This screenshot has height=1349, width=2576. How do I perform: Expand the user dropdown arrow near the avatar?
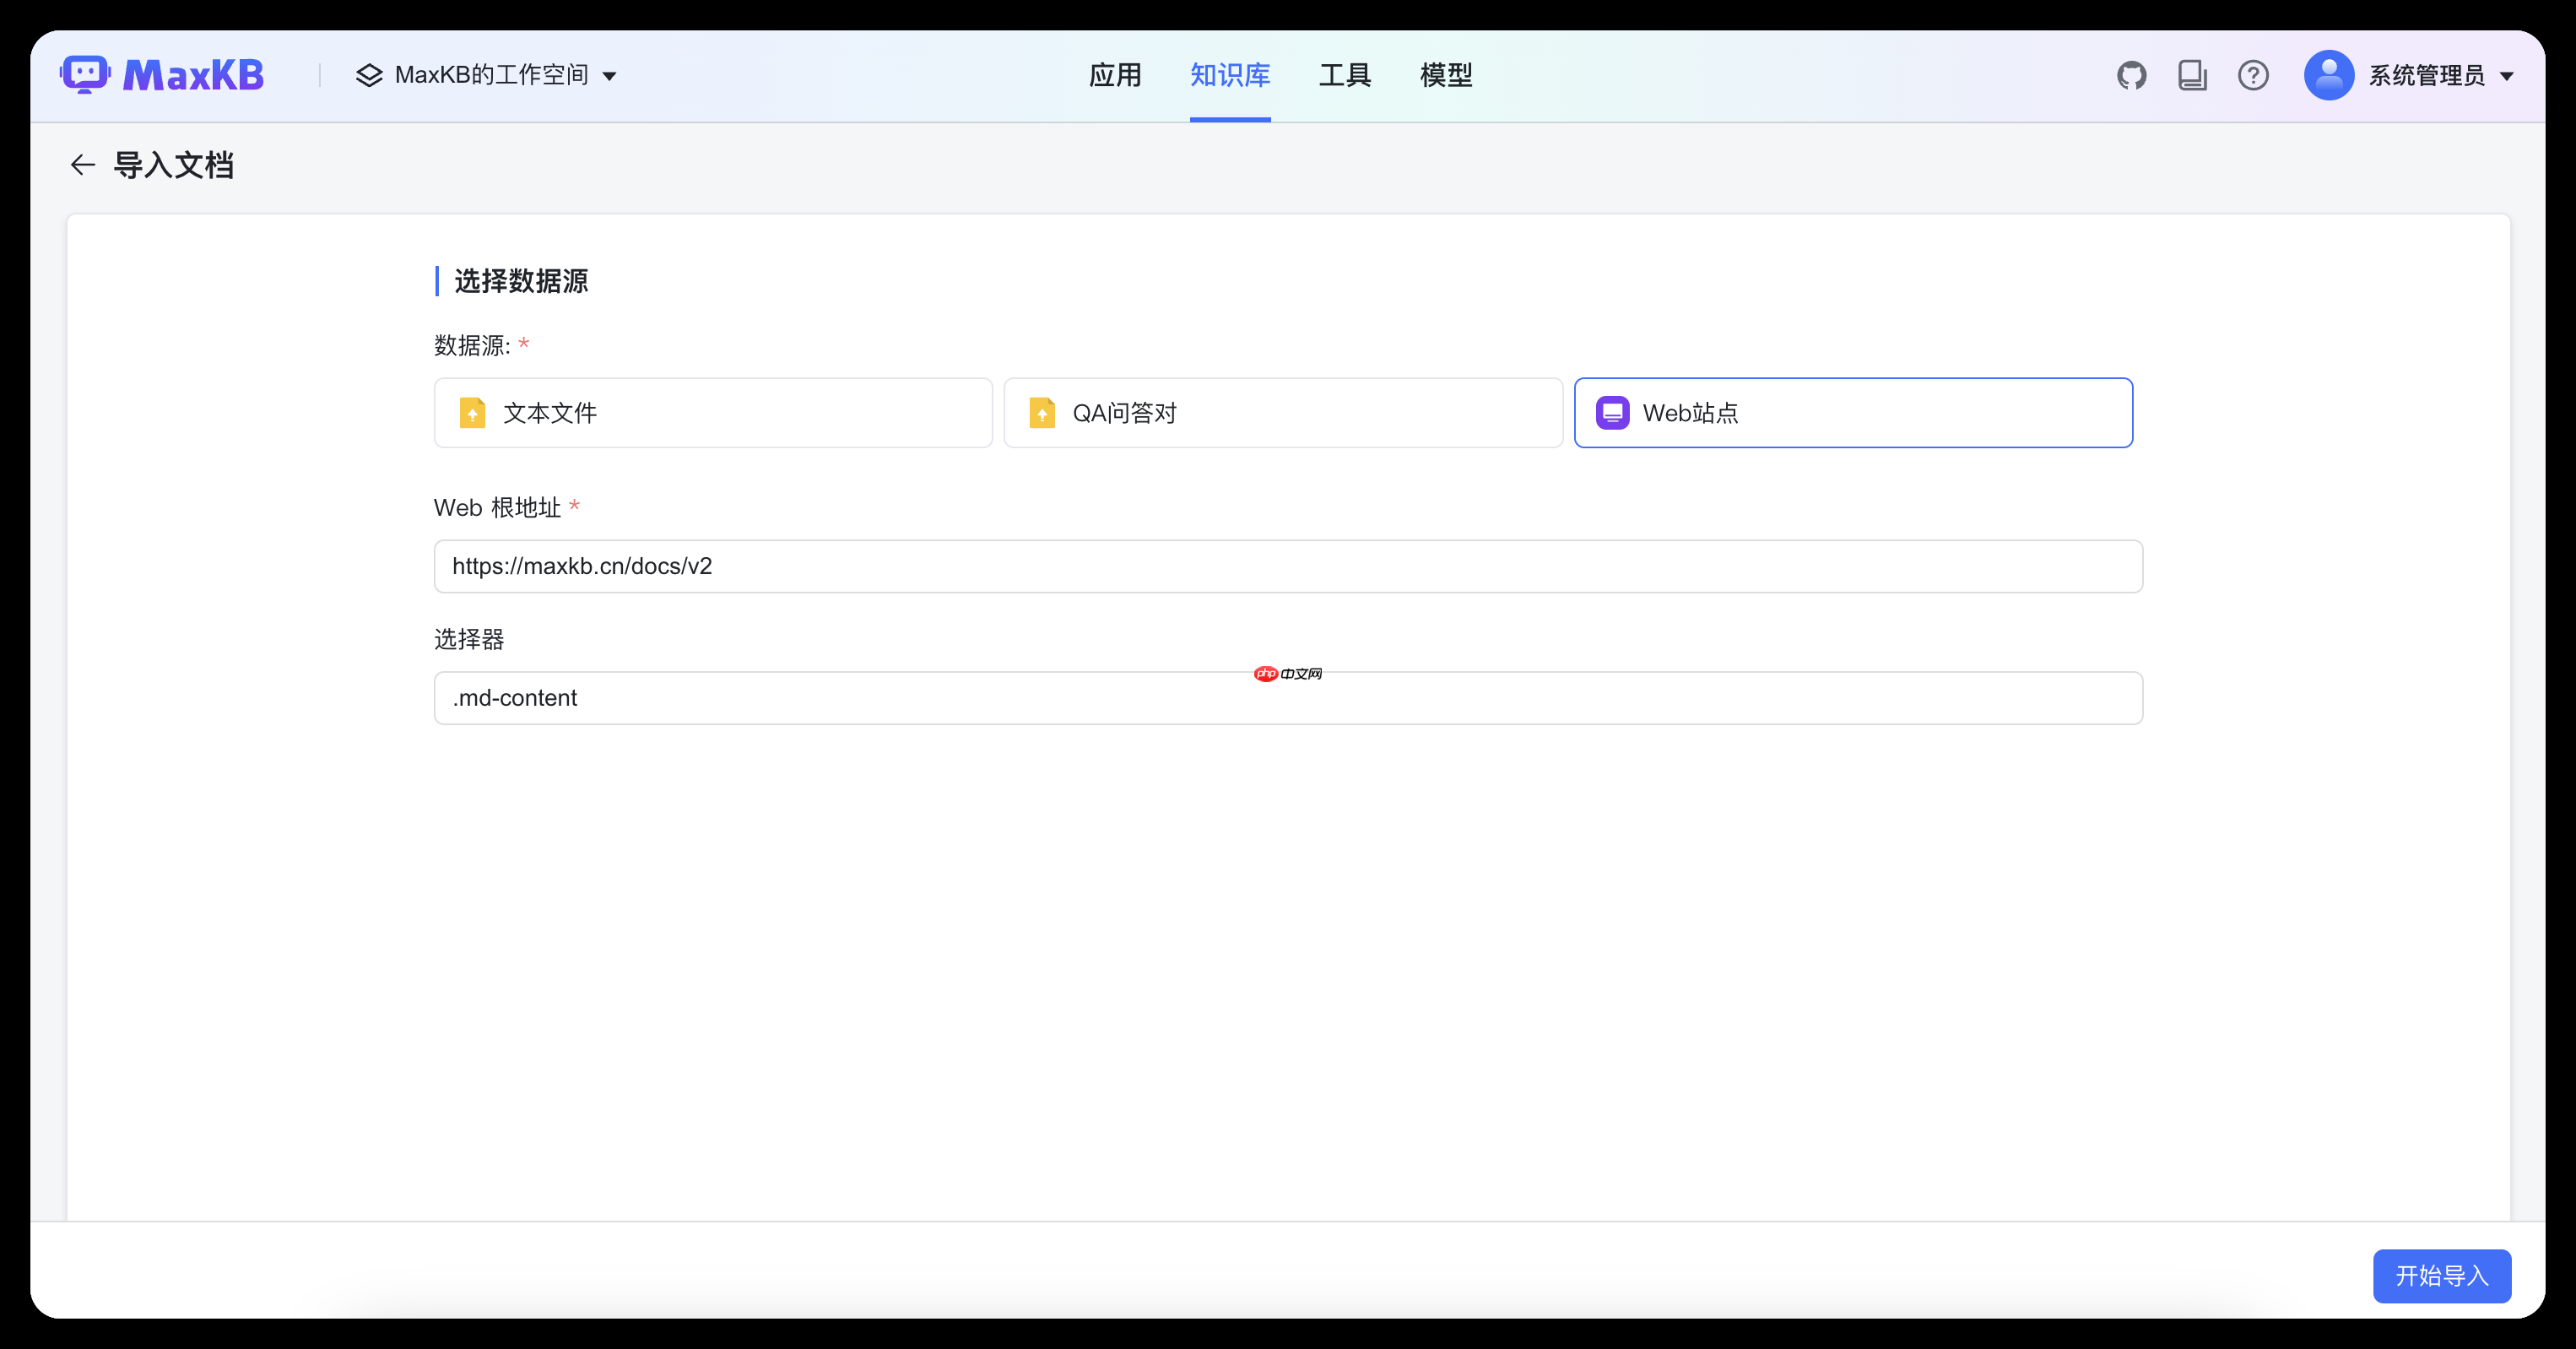click(2506, 75)
